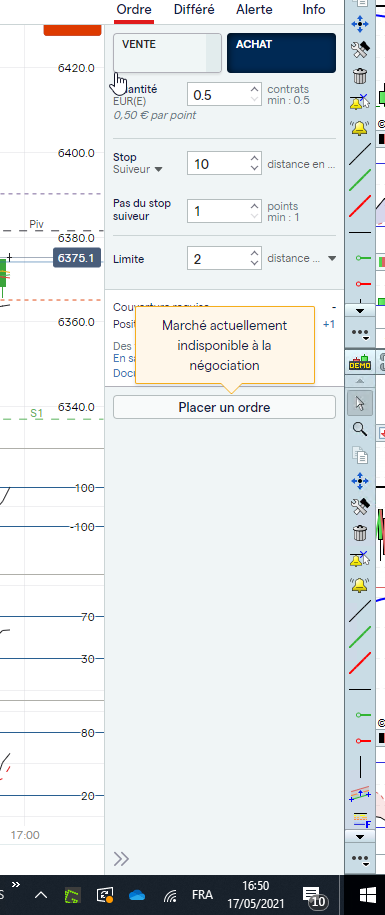Open wrench-and-hammer settings above the DEMO badge
This screenshot has height=915, width=385.
360,50
